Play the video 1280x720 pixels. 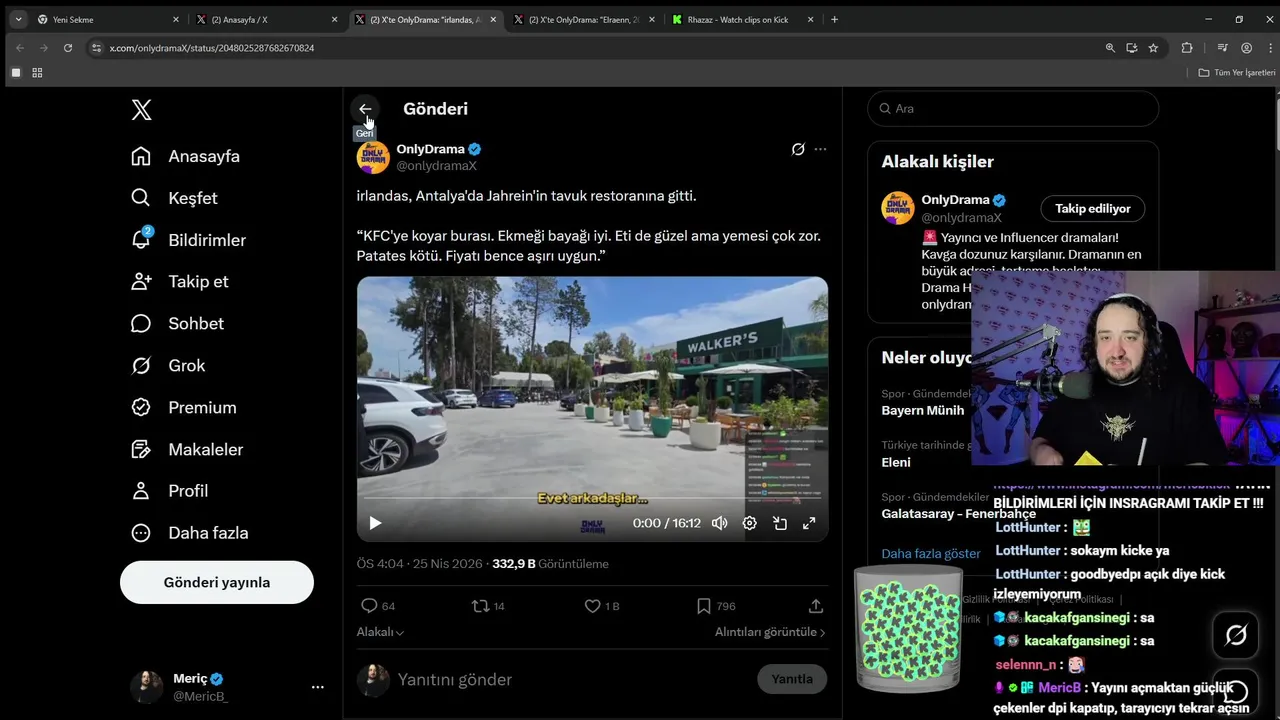[375, 523]
